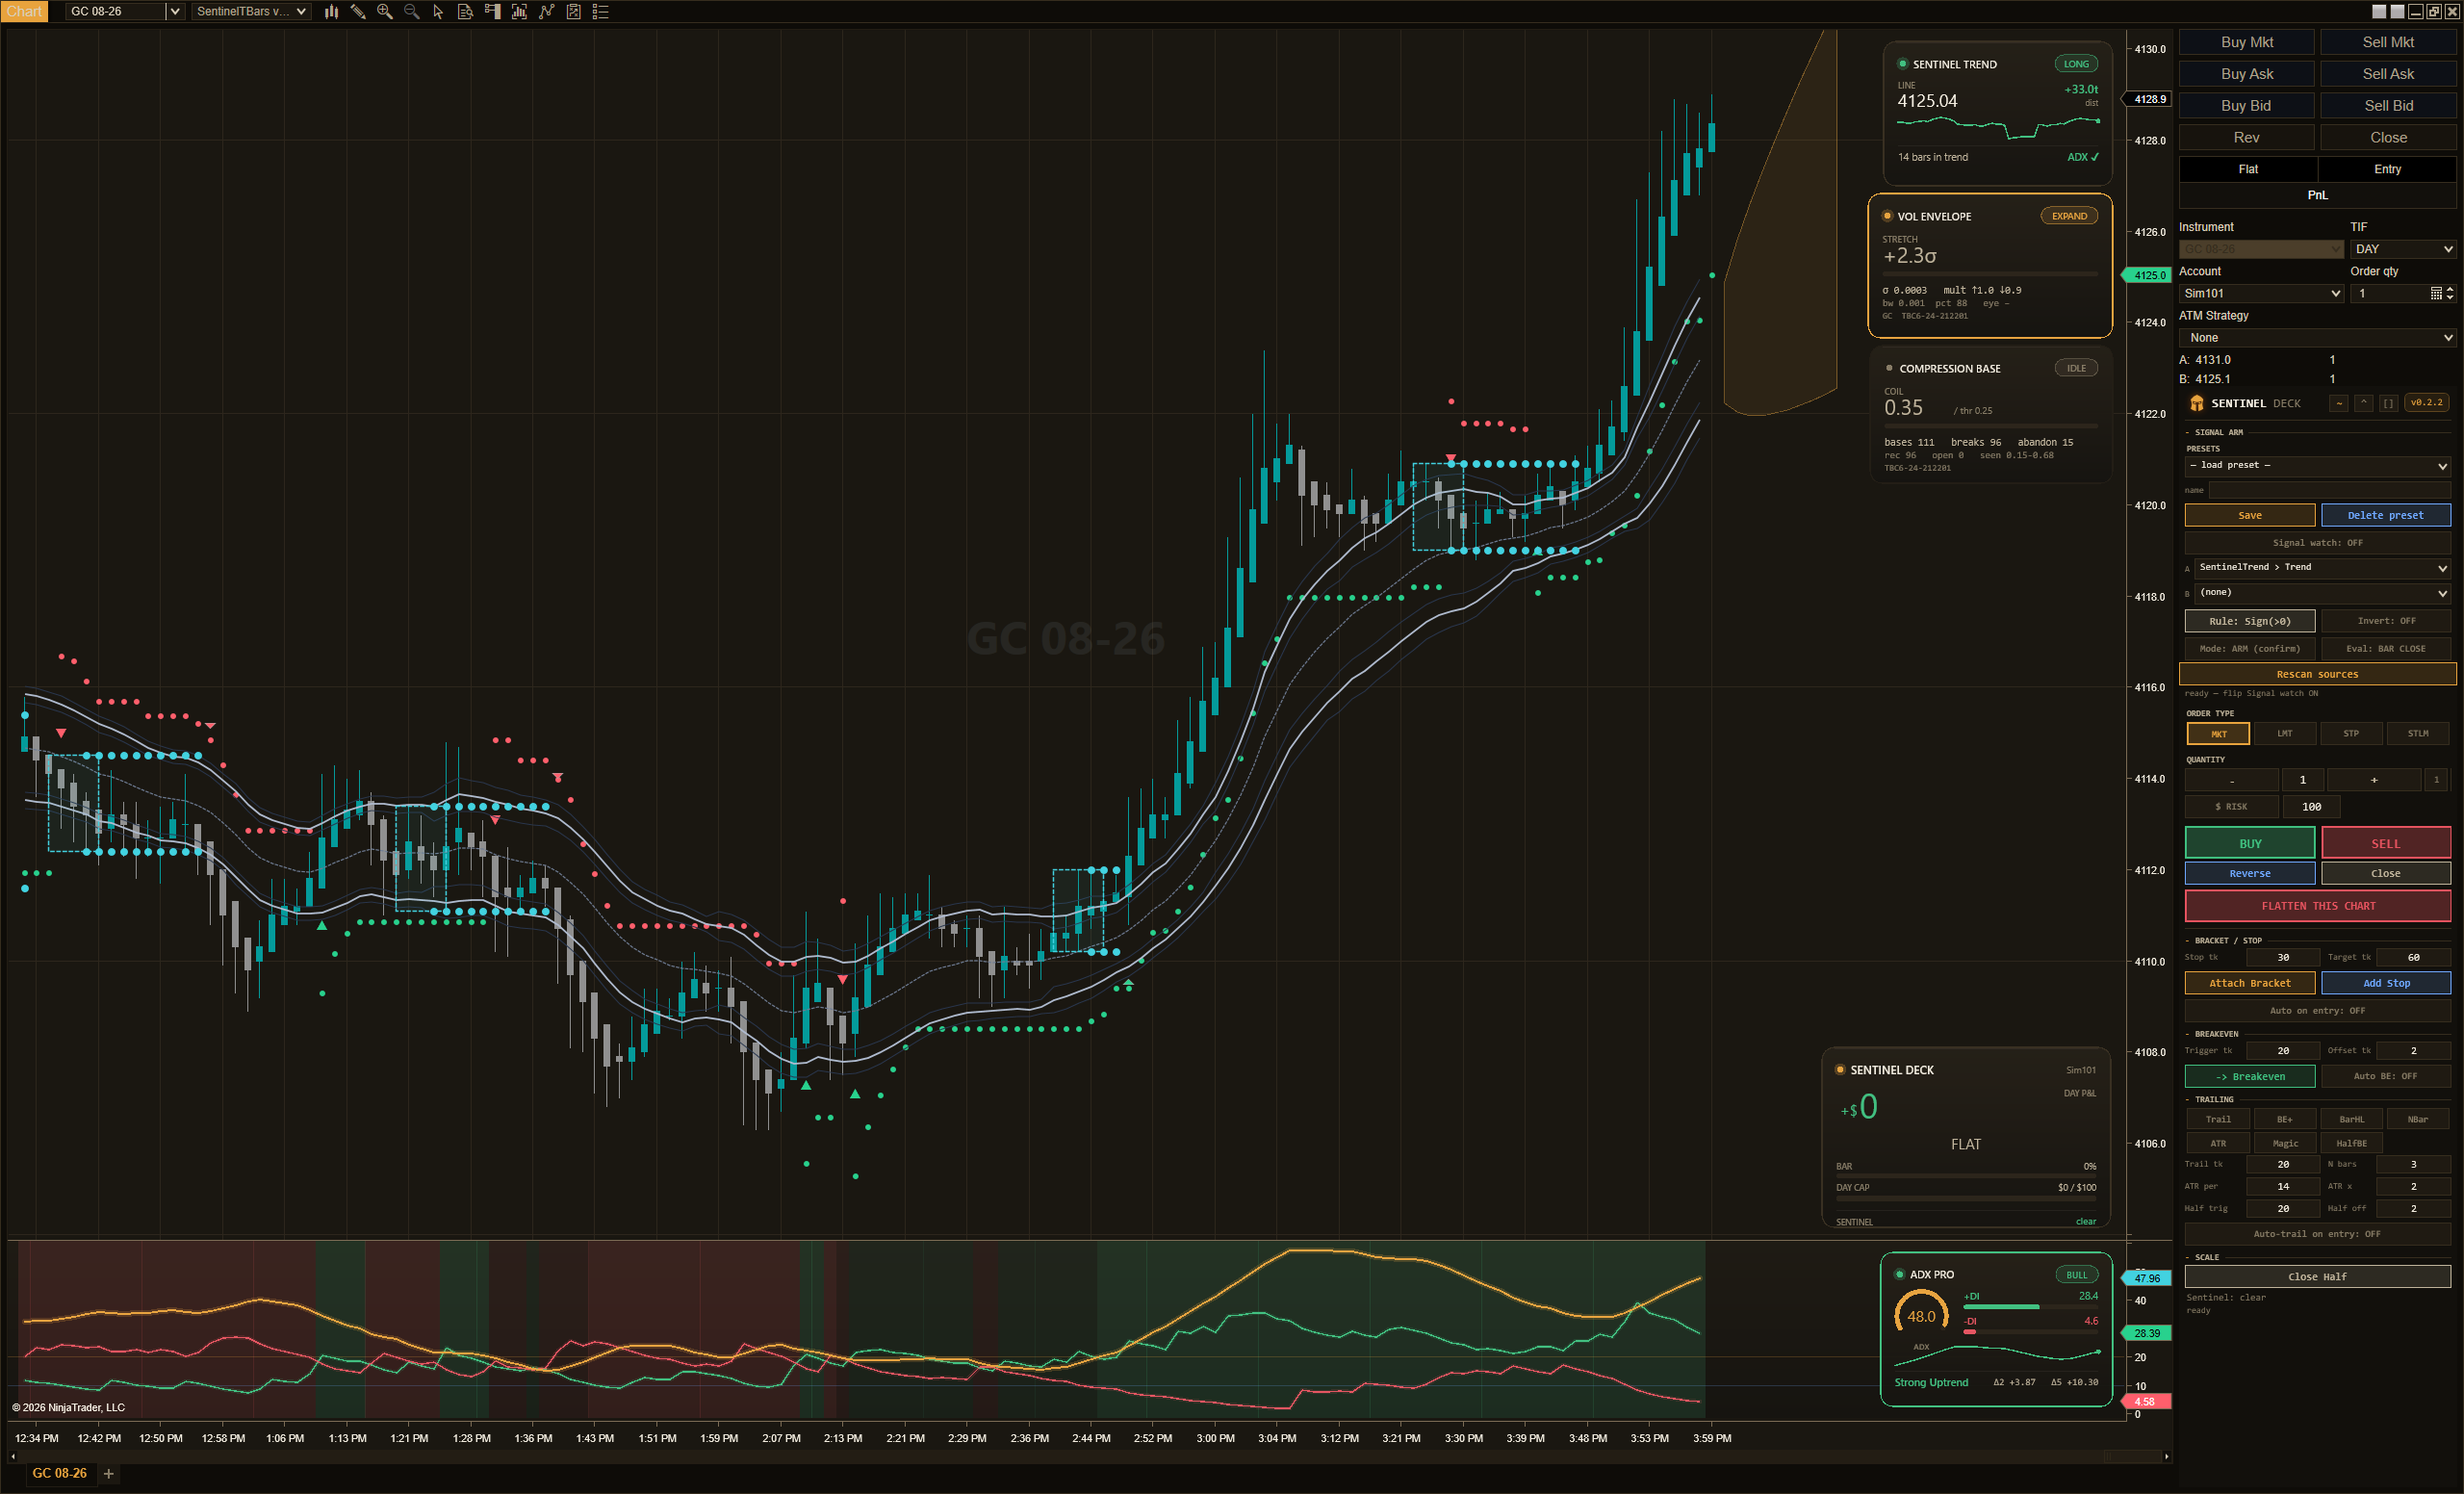Click the Attach Bracket button
Viewport: 2464px width, 1494px height.
[x=2250, y=983]
